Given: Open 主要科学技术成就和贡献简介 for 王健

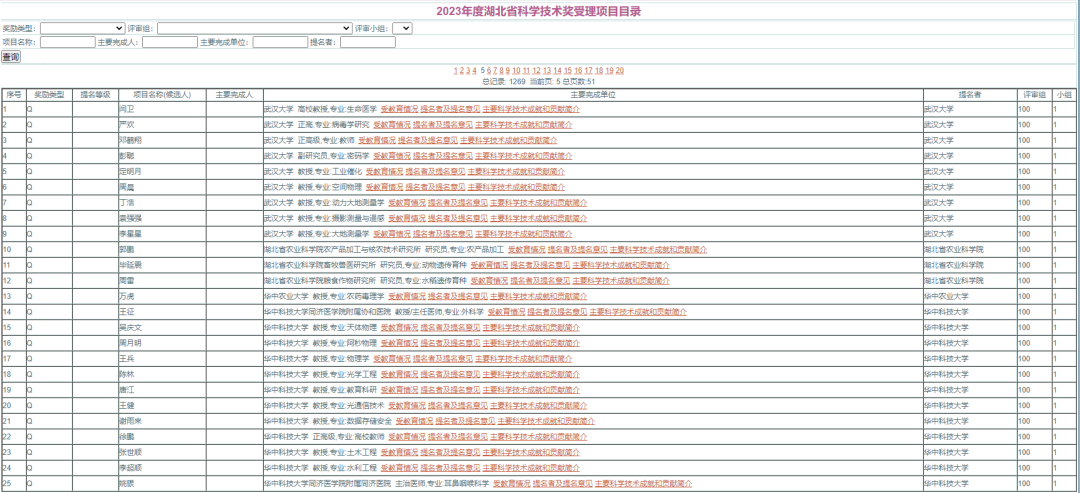Looking at the screenshot, I should pyautogui.click(x=539, y=406).
